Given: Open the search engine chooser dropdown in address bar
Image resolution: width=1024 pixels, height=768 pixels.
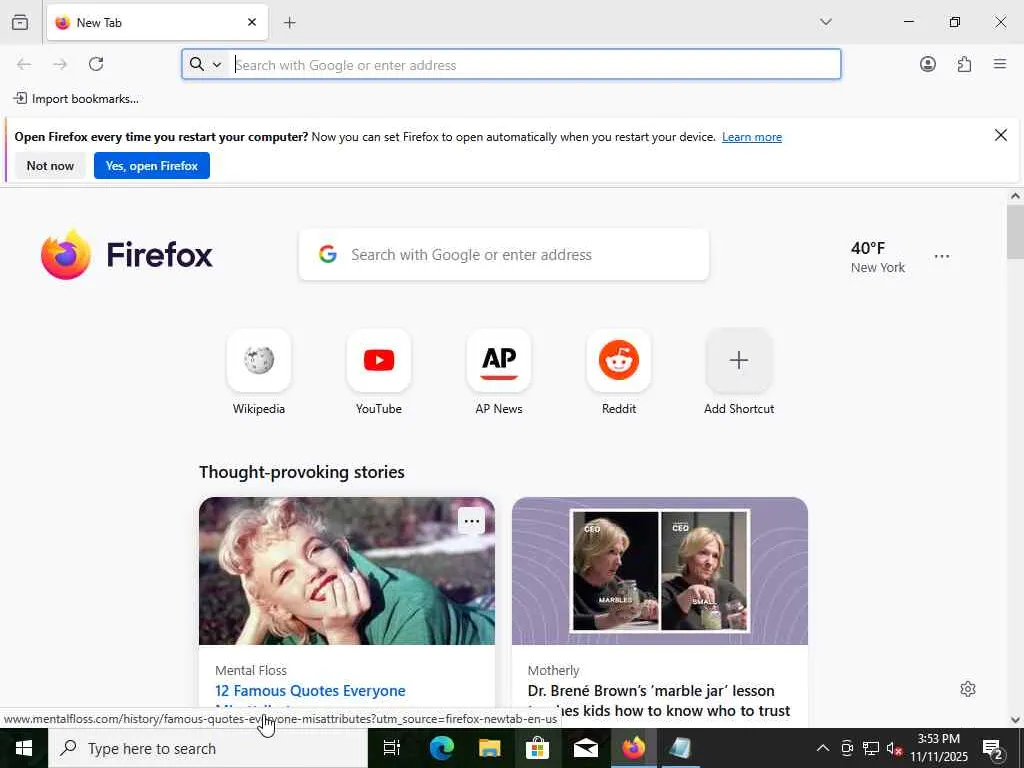Looking at the screenshot, I should tap(206, 64).
